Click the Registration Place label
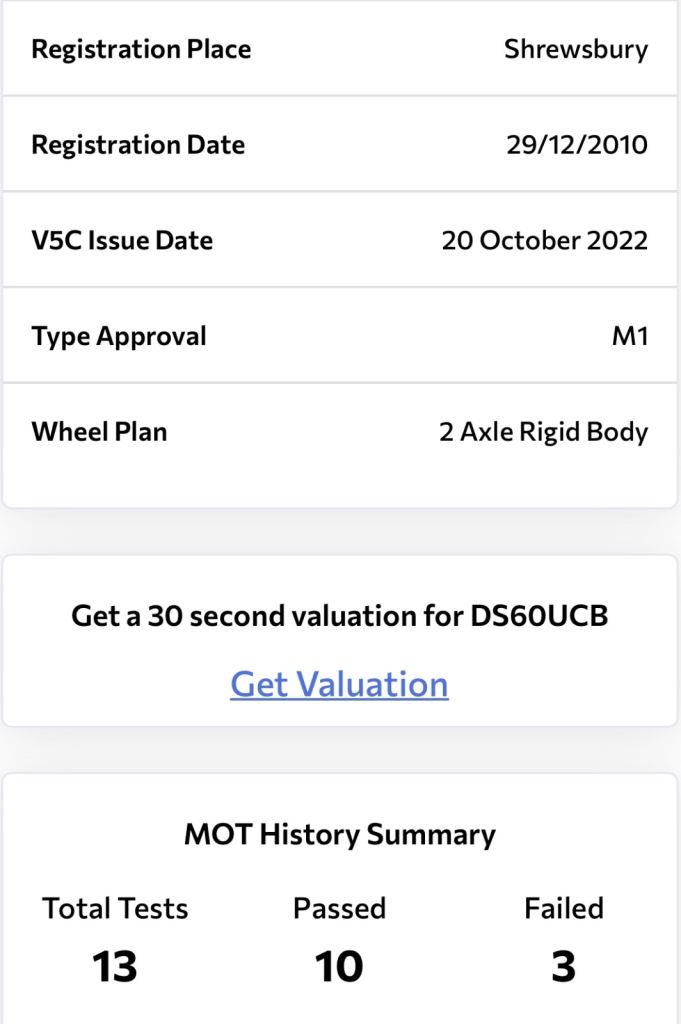Screen dimensions: 681x1024 click(x=141, y=49)
